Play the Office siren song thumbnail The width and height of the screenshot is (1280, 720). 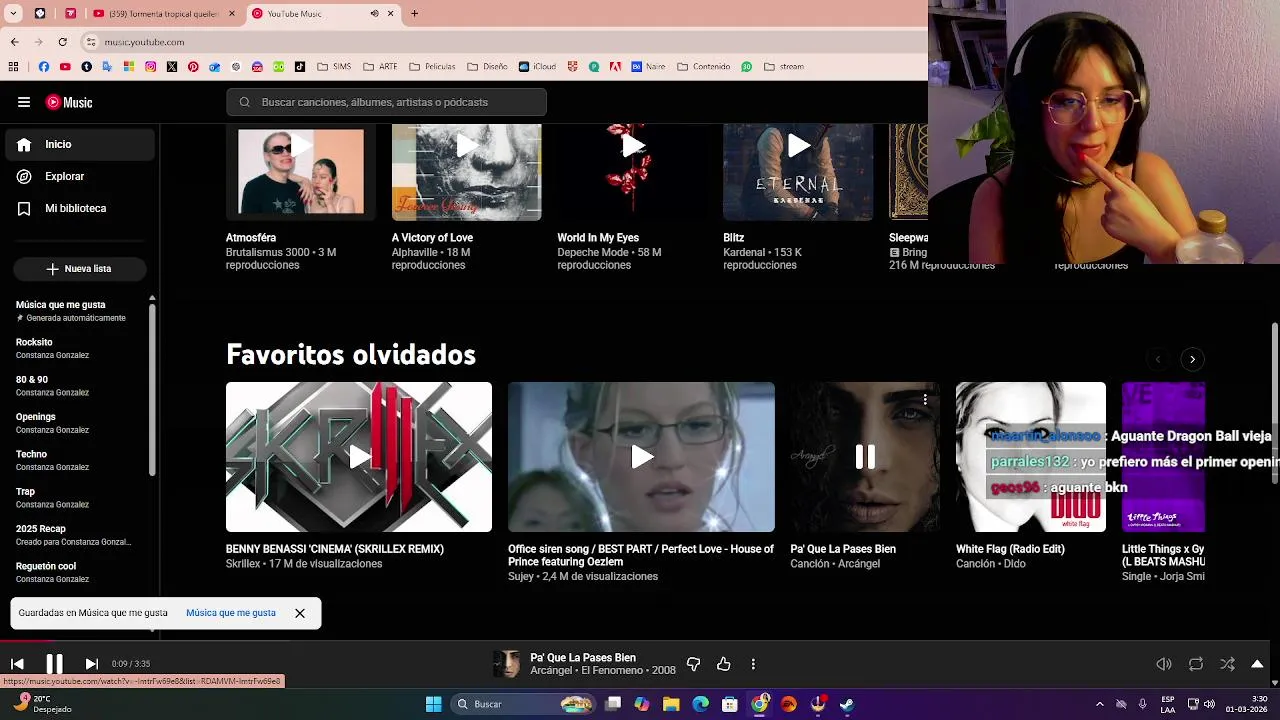pos(641,457)
